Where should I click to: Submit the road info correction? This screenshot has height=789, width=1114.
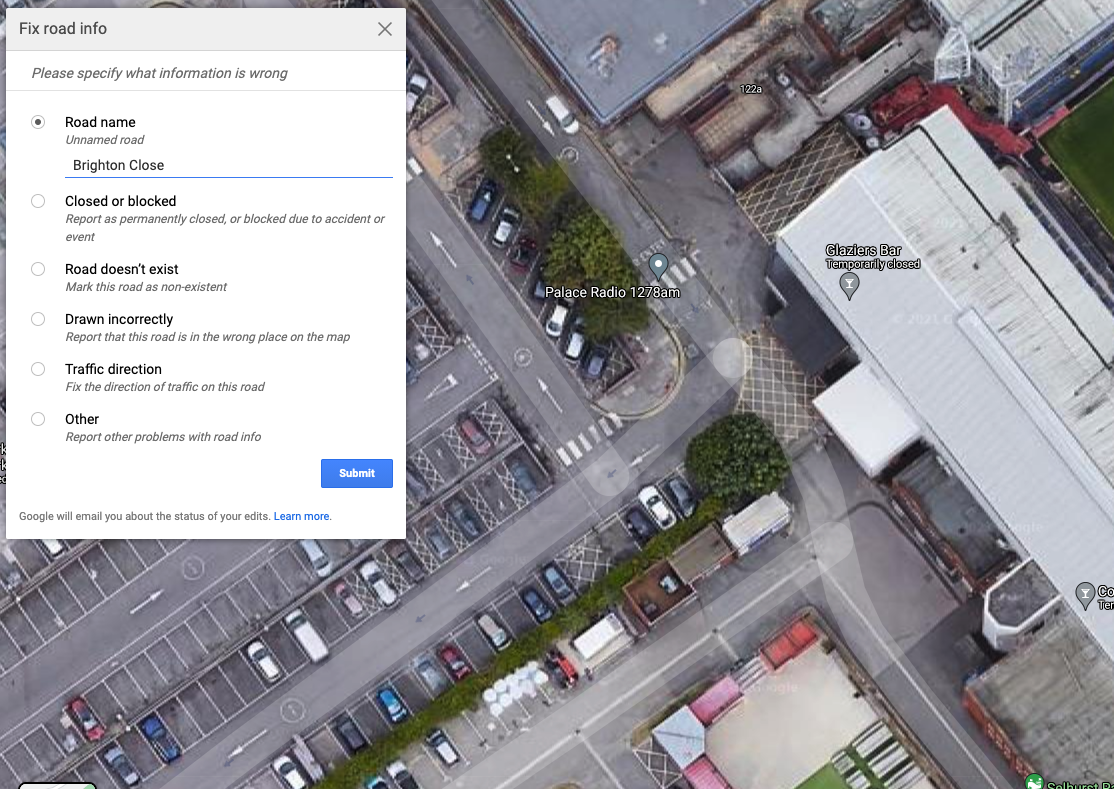pyautogui.click(x=357, y=474)
